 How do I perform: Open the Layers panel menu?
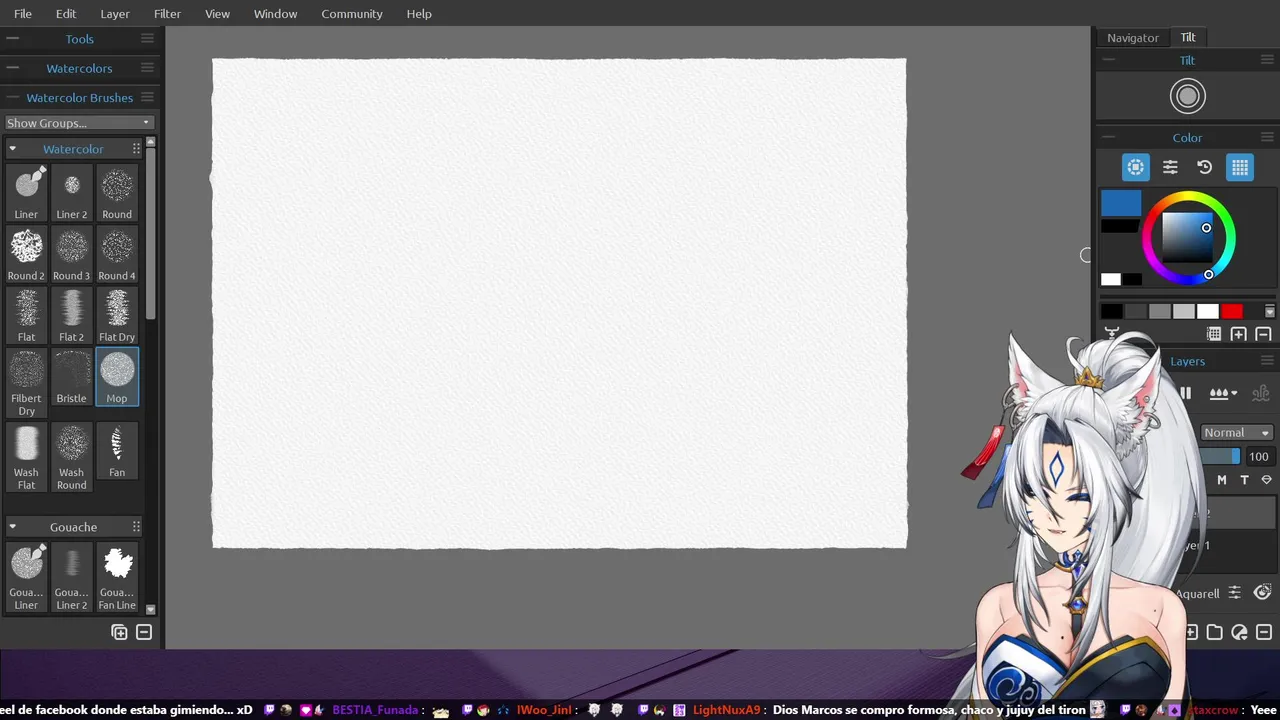[1268, 361]
